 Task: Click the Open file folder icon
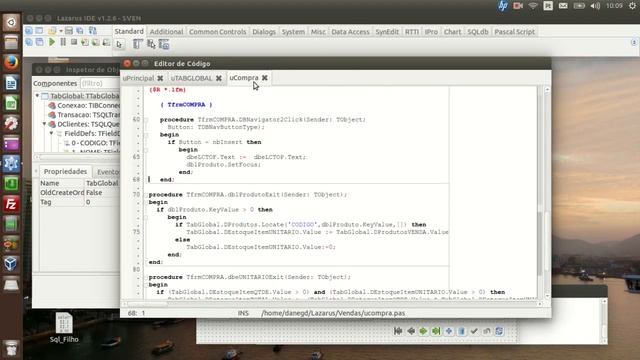[52, 31]
